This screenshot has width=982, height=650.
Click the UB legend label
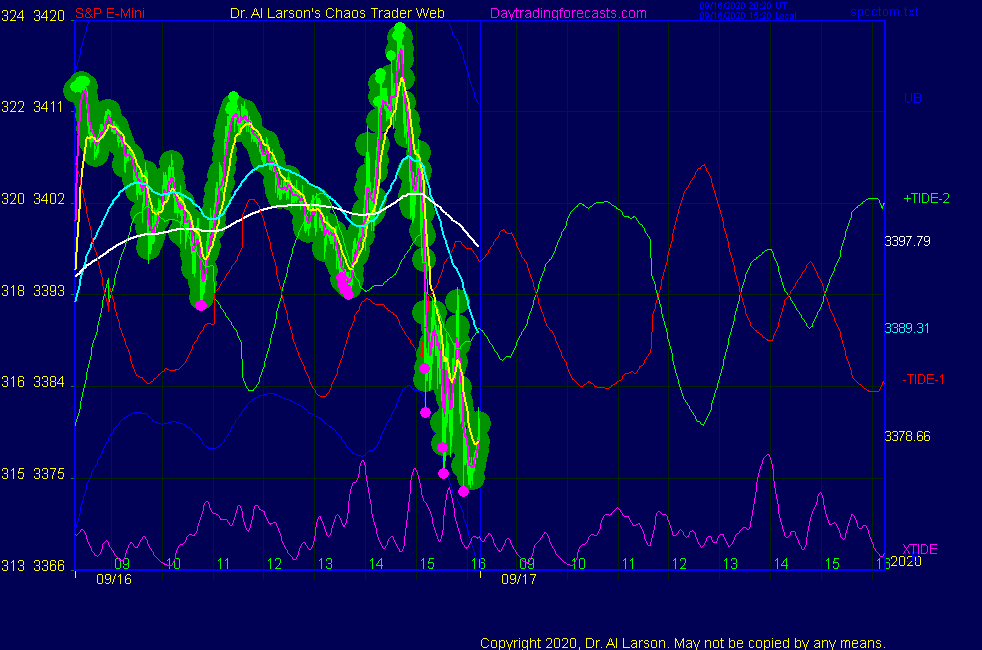coord(912,98)
